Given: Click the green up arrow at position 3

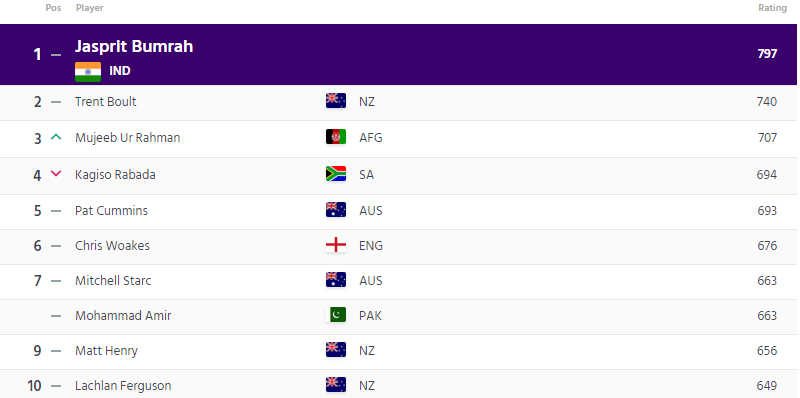Looking at the screenshot, I should (56, 137).
